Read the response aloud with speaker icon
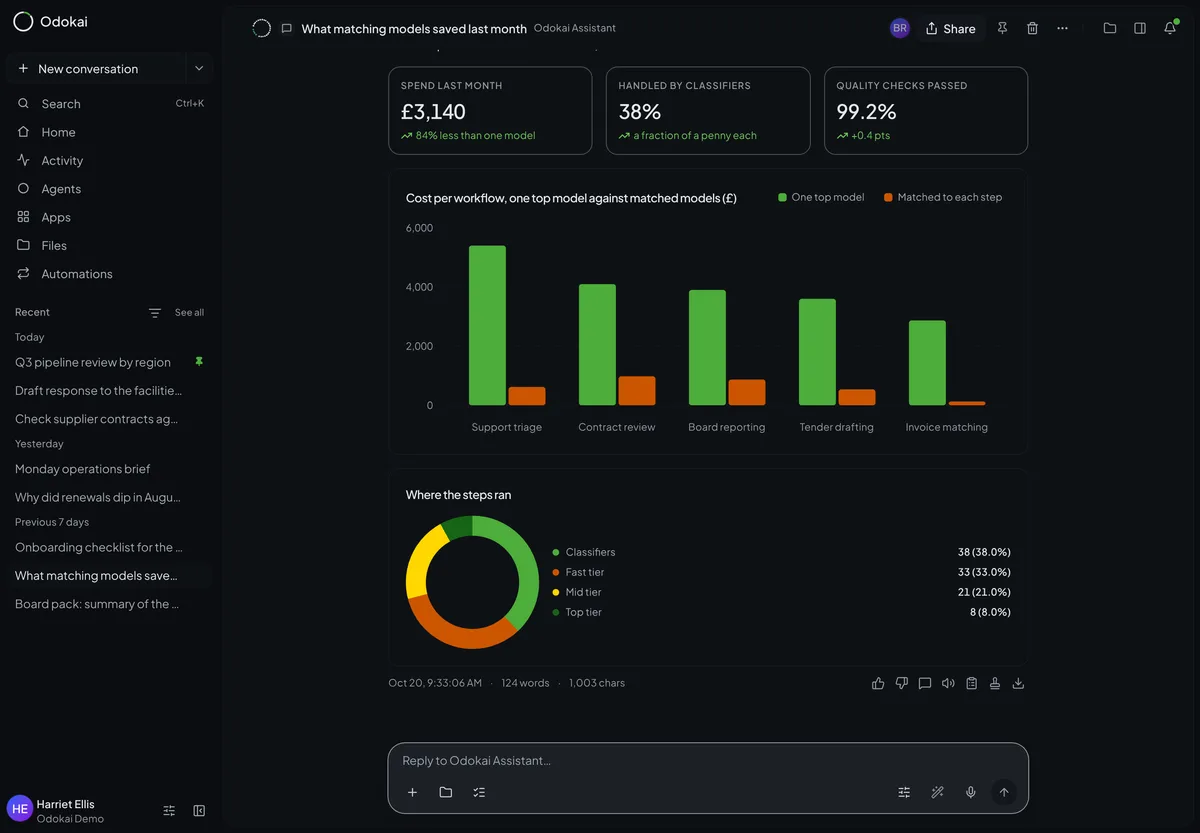 (x=948, y=683)
